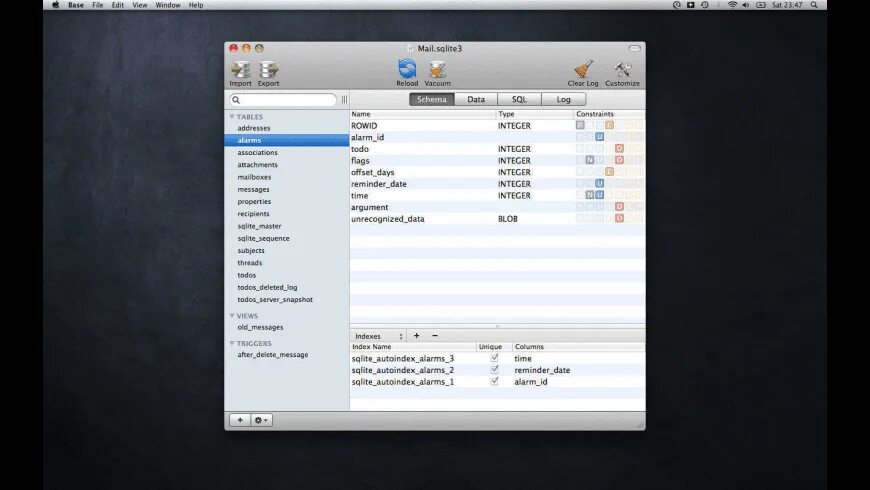Collapse the TABLES section triangle
This screenshot has width=870, height=490.
point(231,117)
